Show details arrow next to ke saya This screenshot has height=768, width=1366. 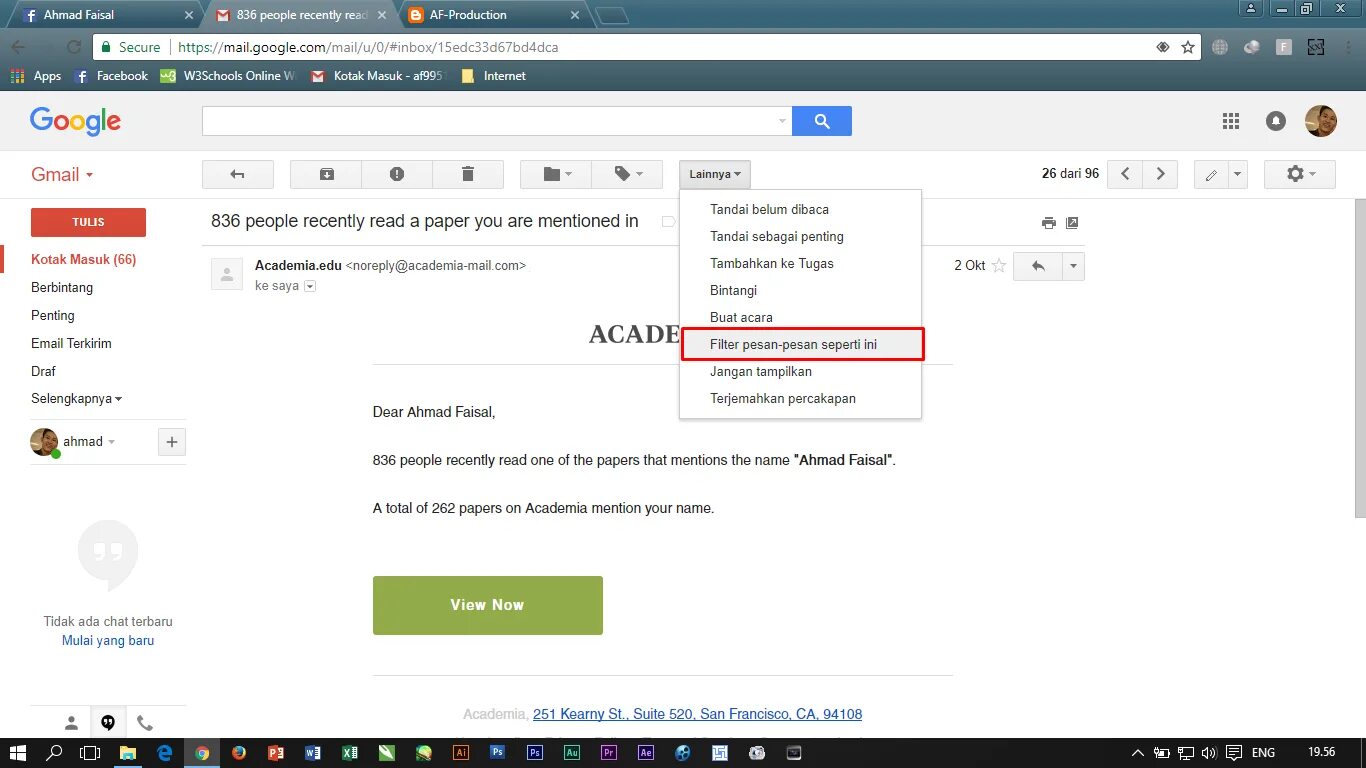click(x=310, y=286)
